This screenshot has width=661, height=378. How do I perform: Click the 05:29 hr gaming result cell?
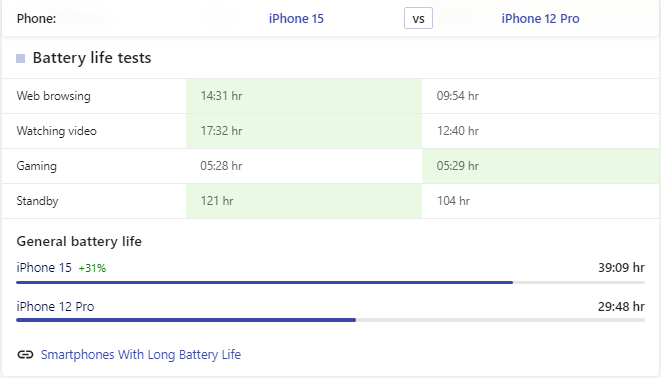pos(541,166)
